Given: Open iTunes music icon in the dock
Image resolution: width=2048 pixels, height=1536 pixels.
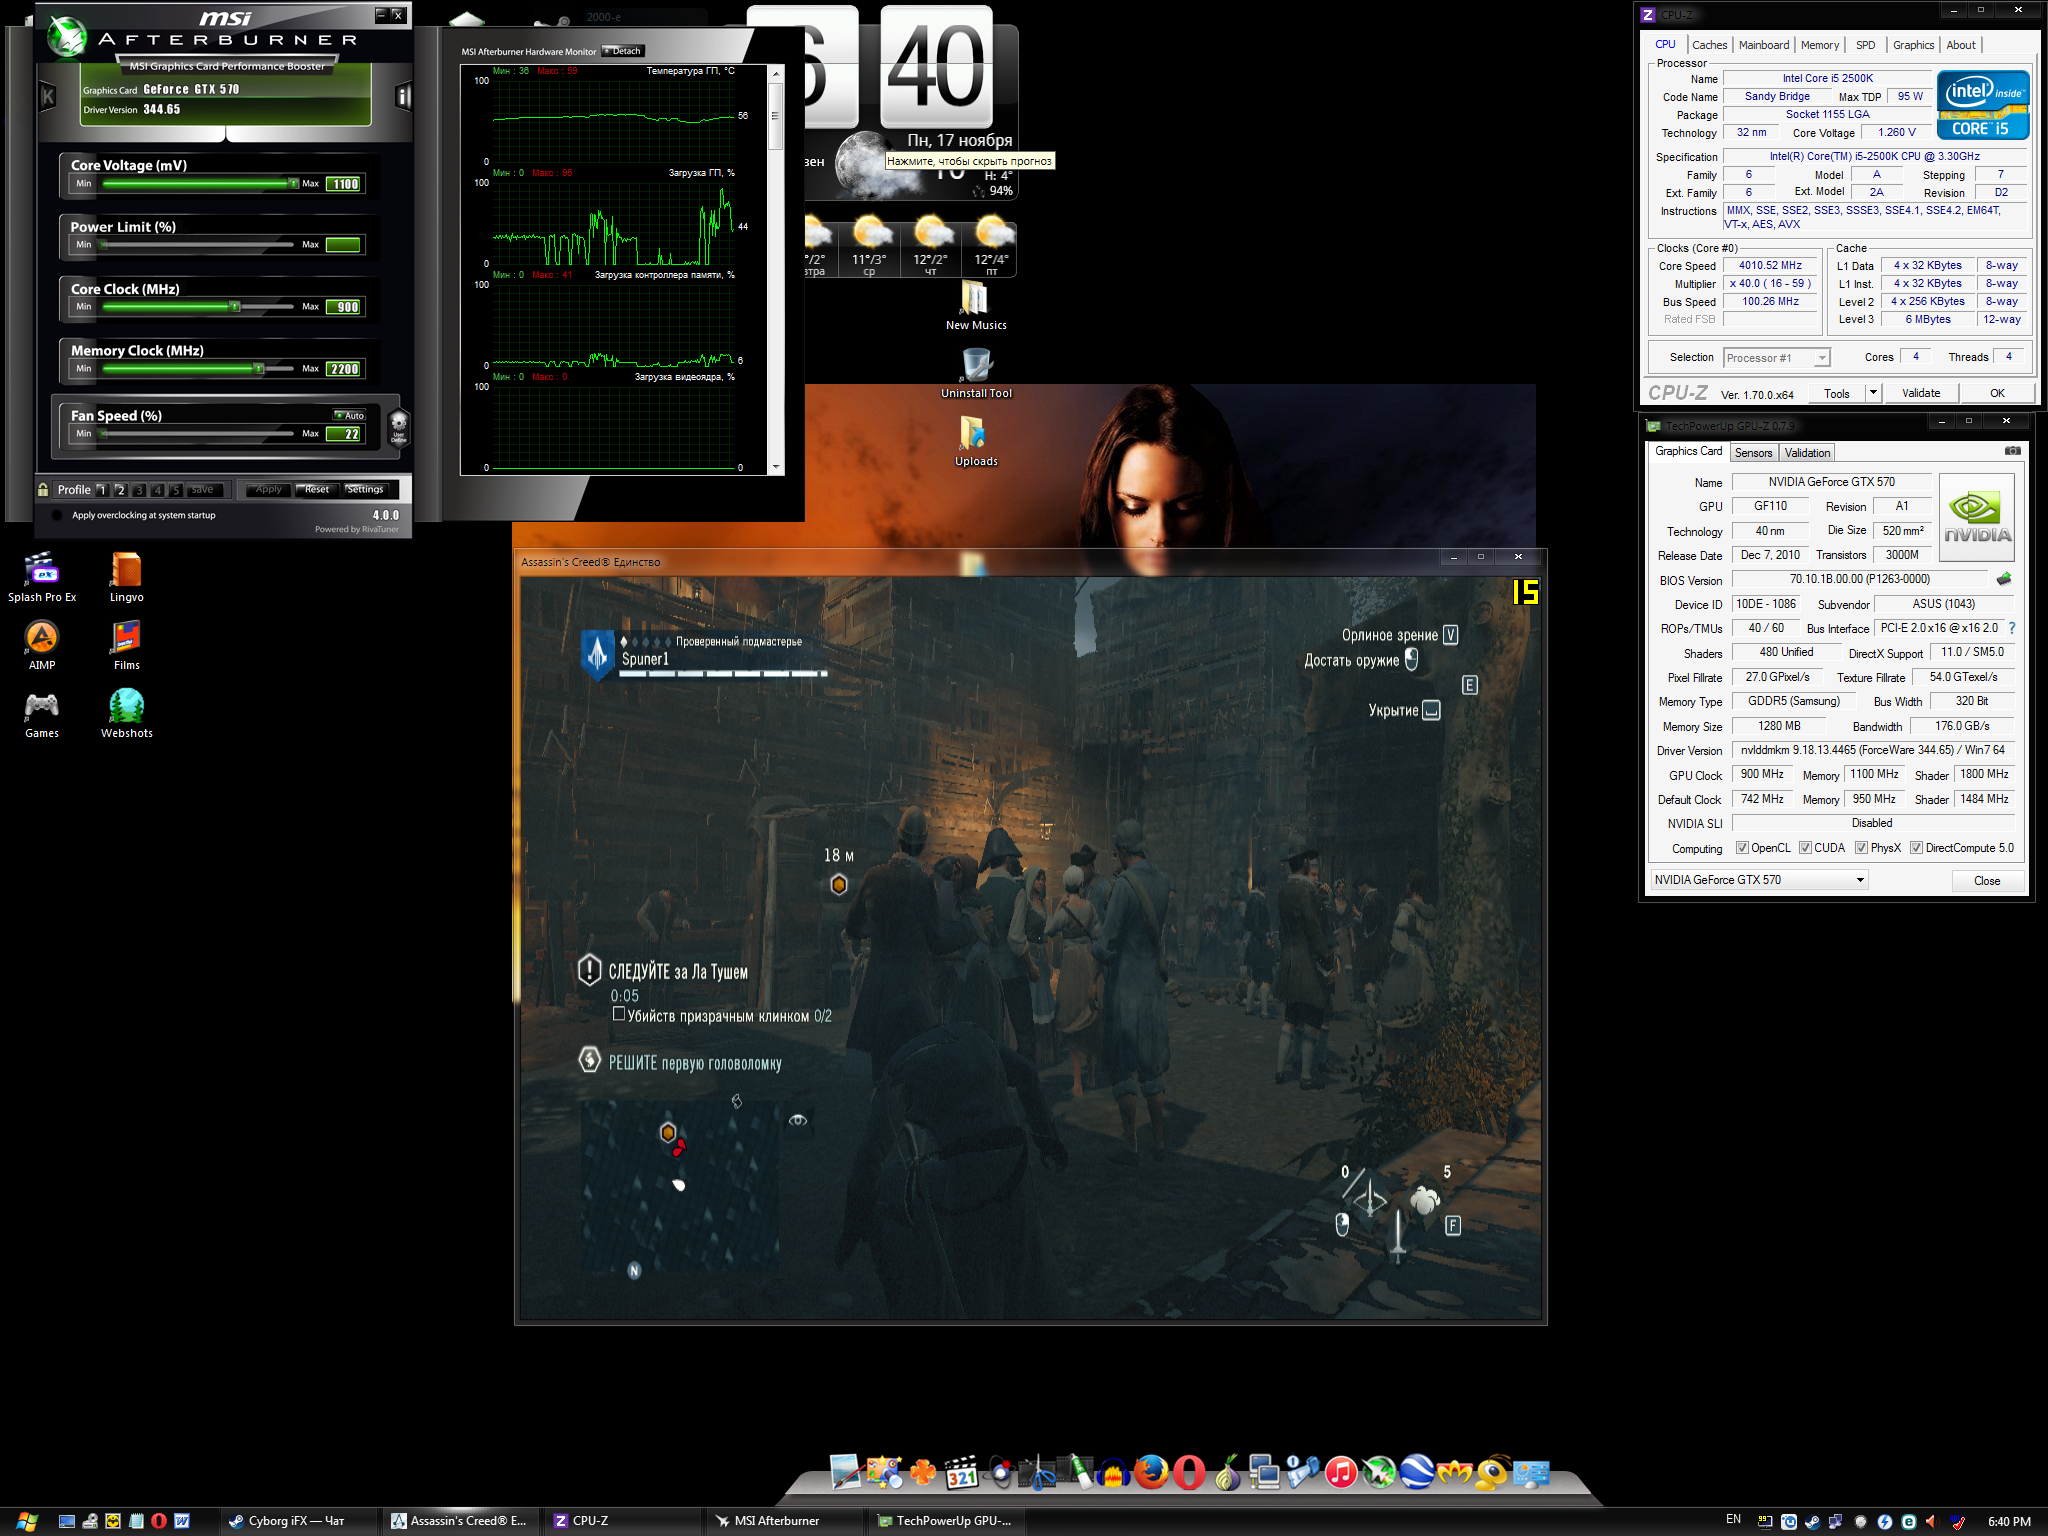Looking at the screenshot, I should (1341, 1472).
